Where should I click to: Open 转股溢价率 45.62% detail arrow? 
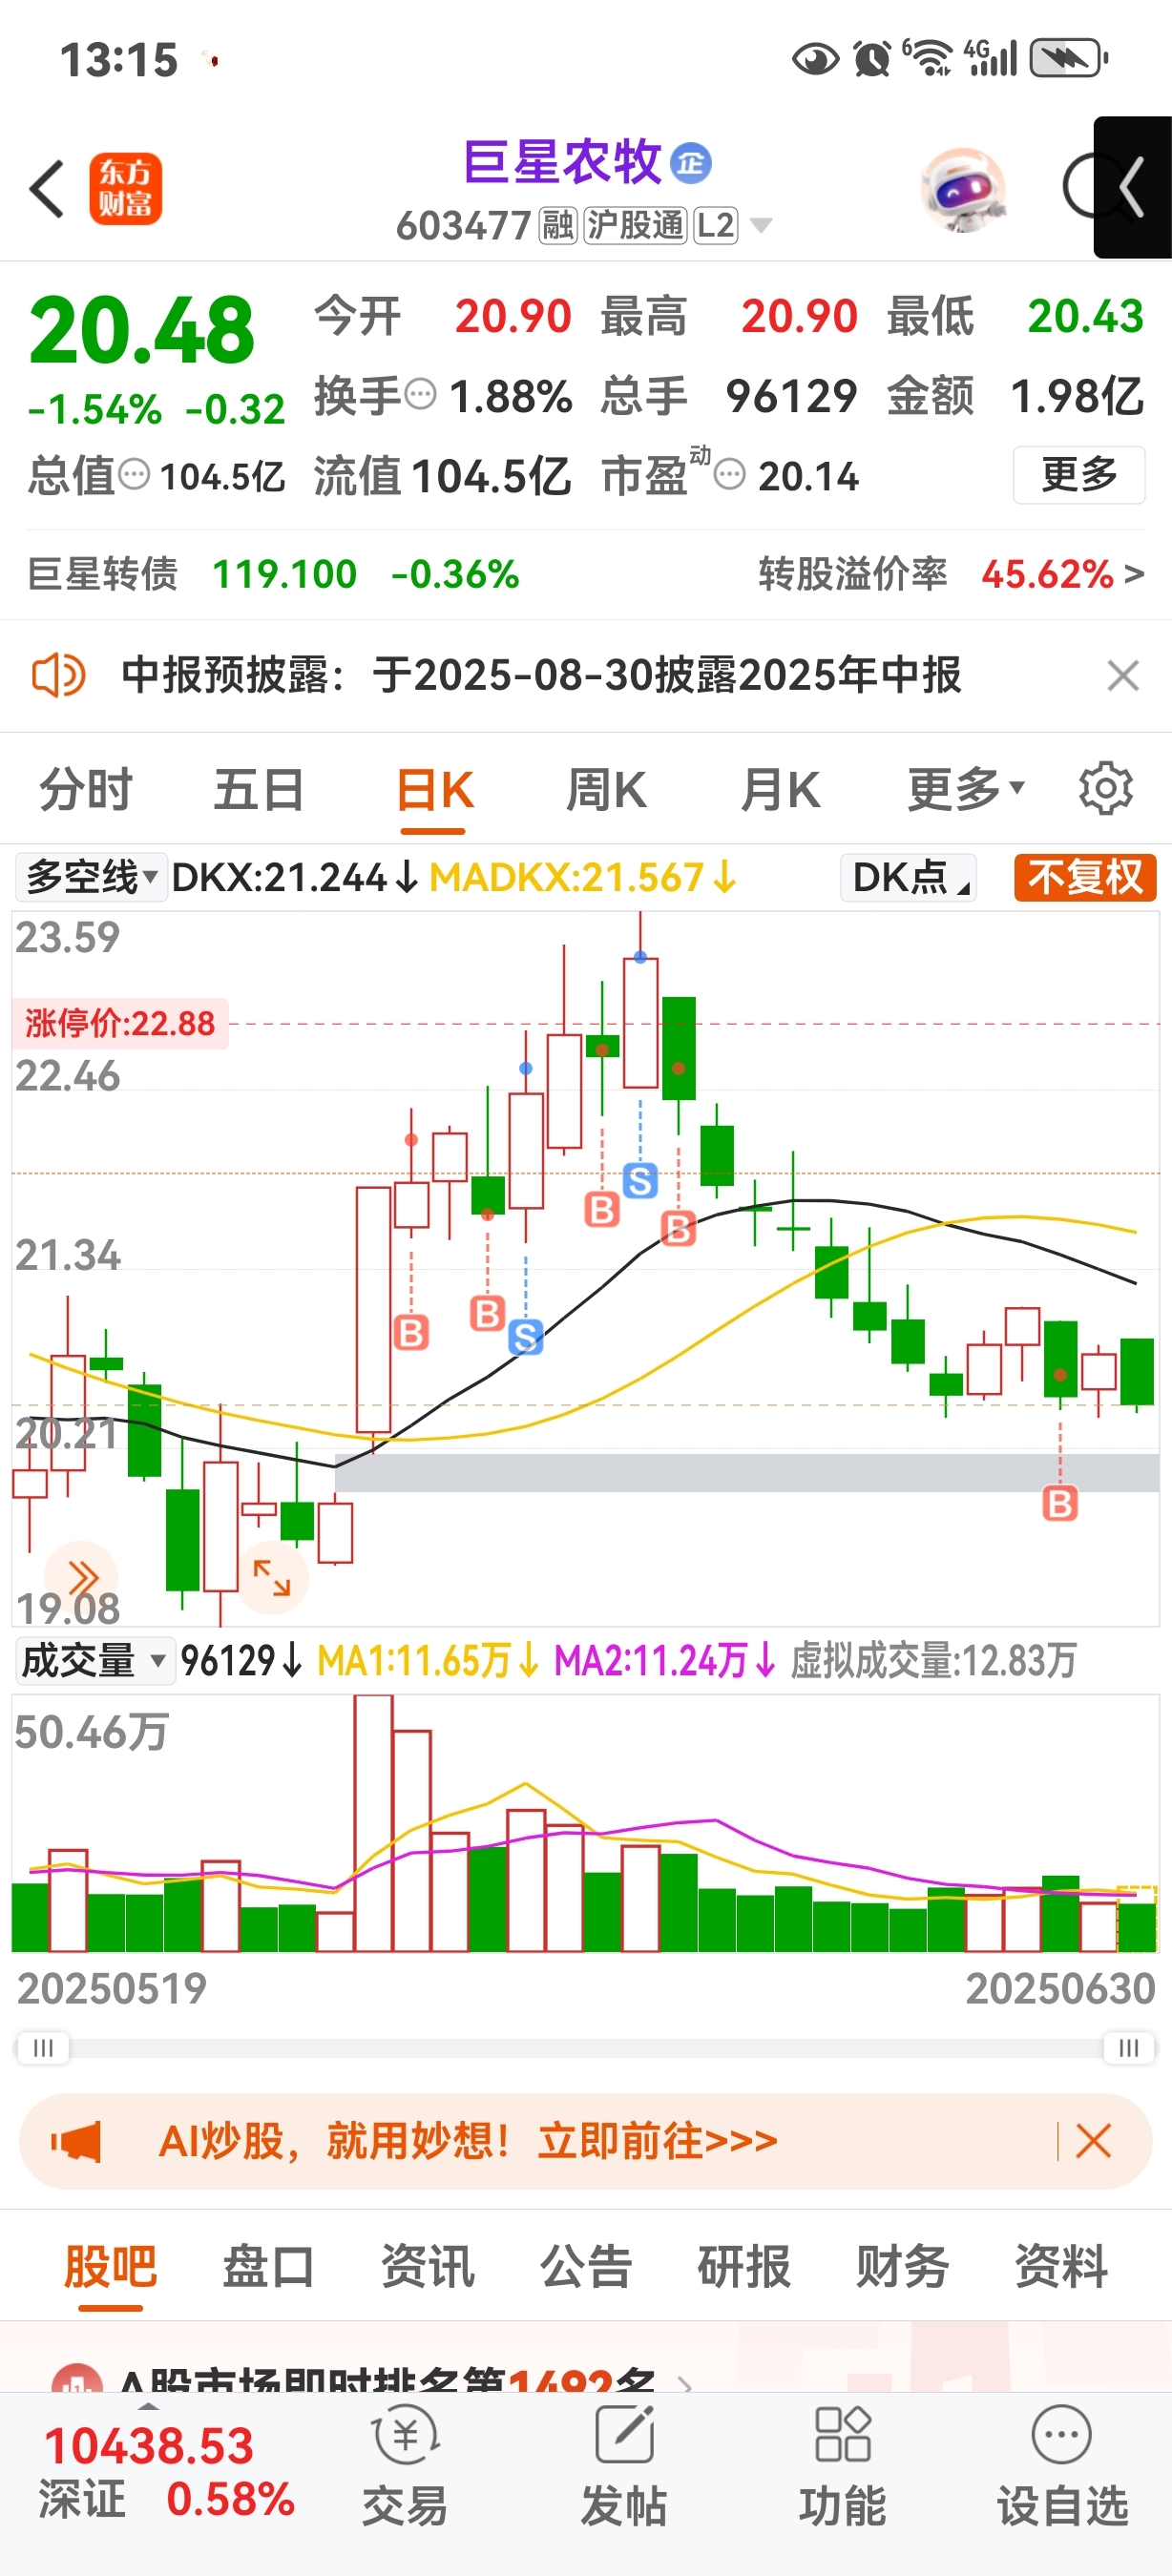[1134, 574]
